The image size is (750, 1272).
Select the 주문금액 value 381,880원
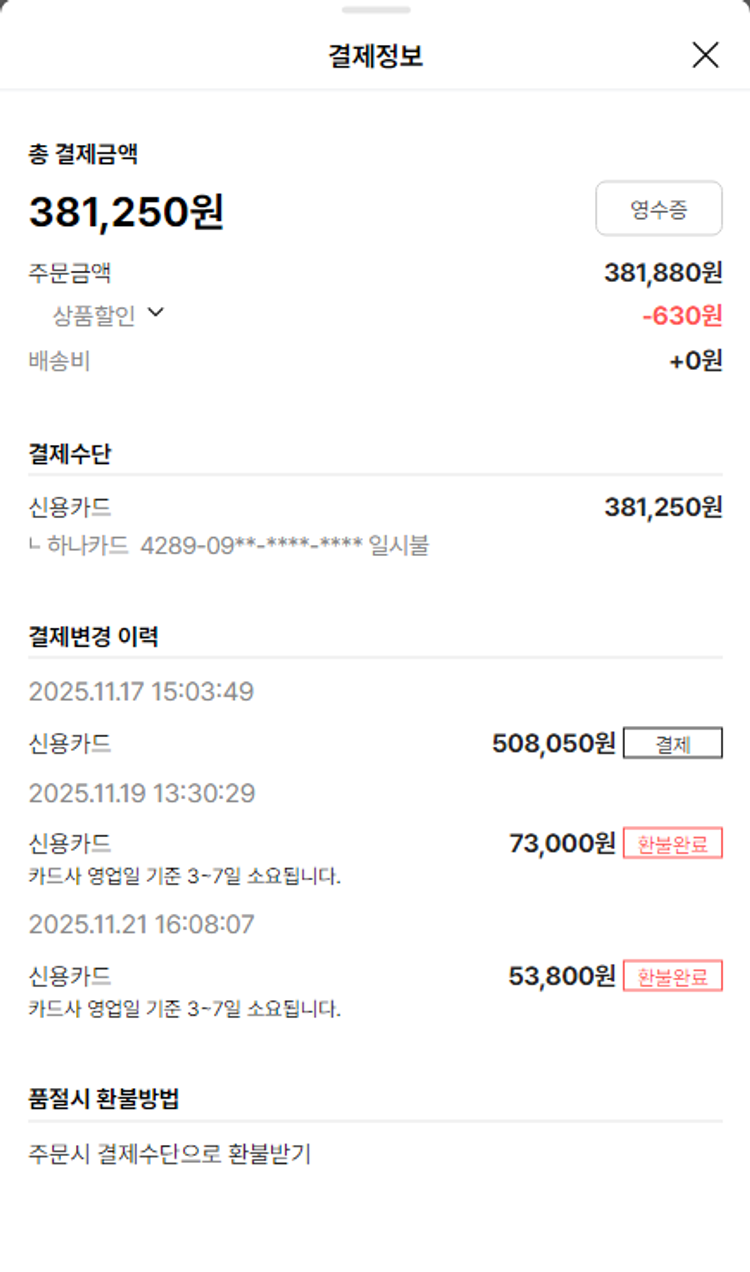pos(662,272)
